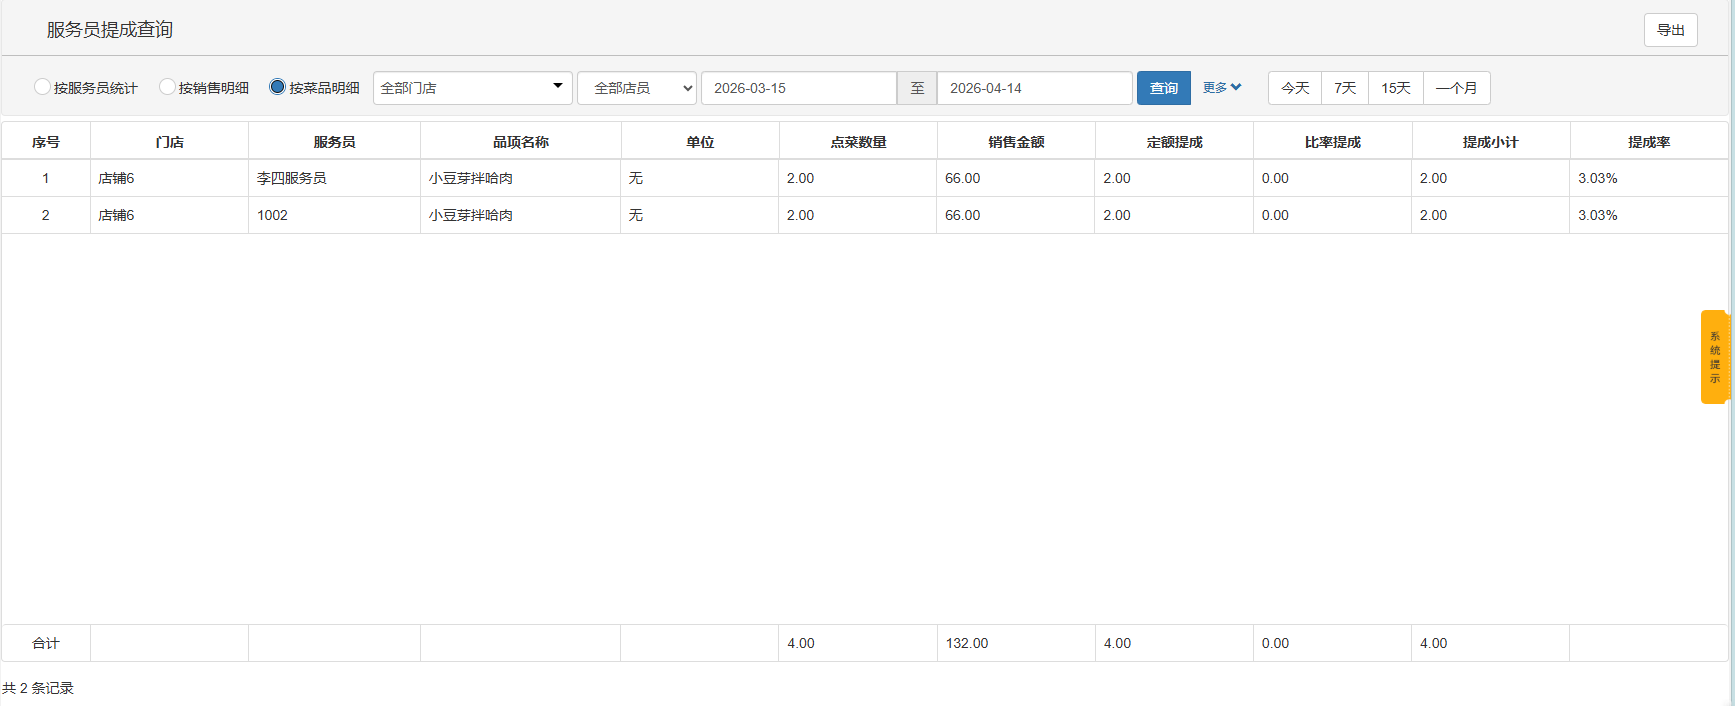Click the 销售金额 column header
This screenshot has height=706, width=1735.
pyautogui.click(x=1016, y=142)
